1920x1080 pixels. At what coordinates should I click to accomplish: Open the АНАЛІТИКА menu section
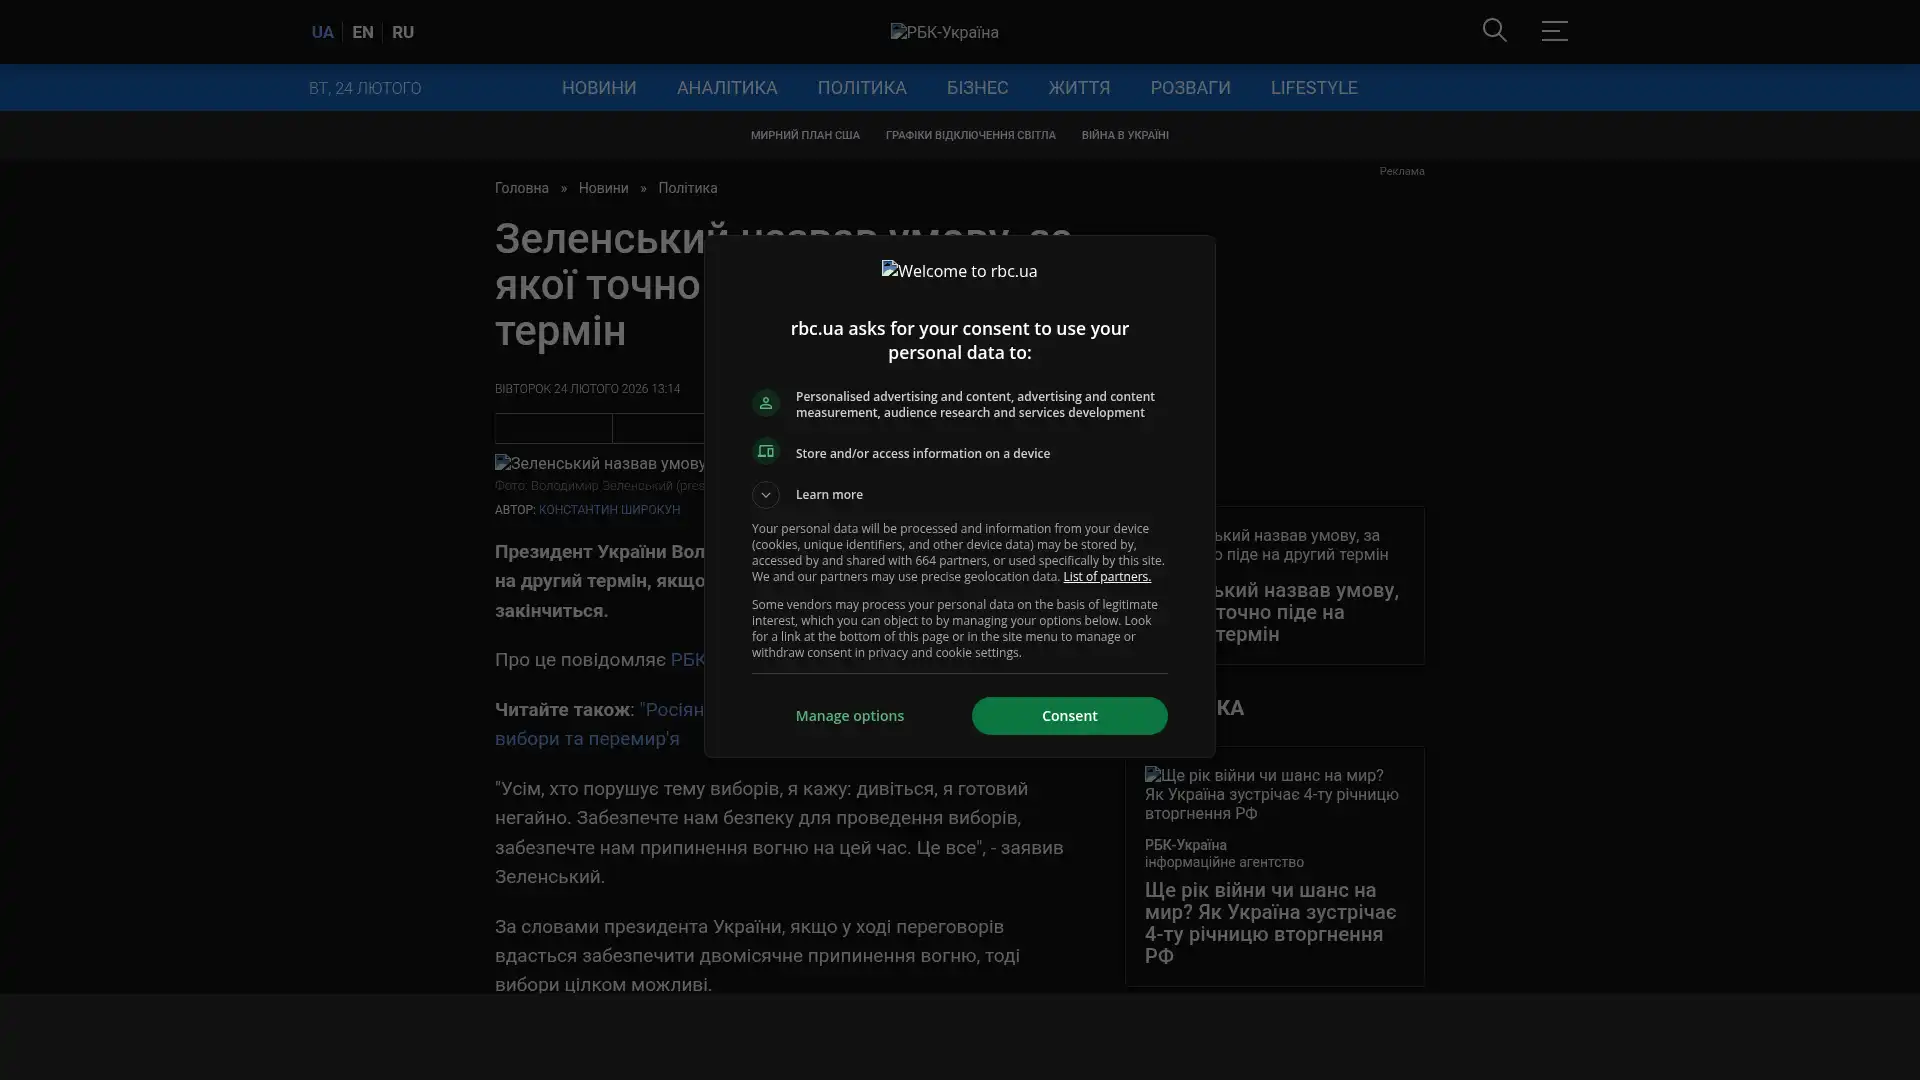(726, 88)
